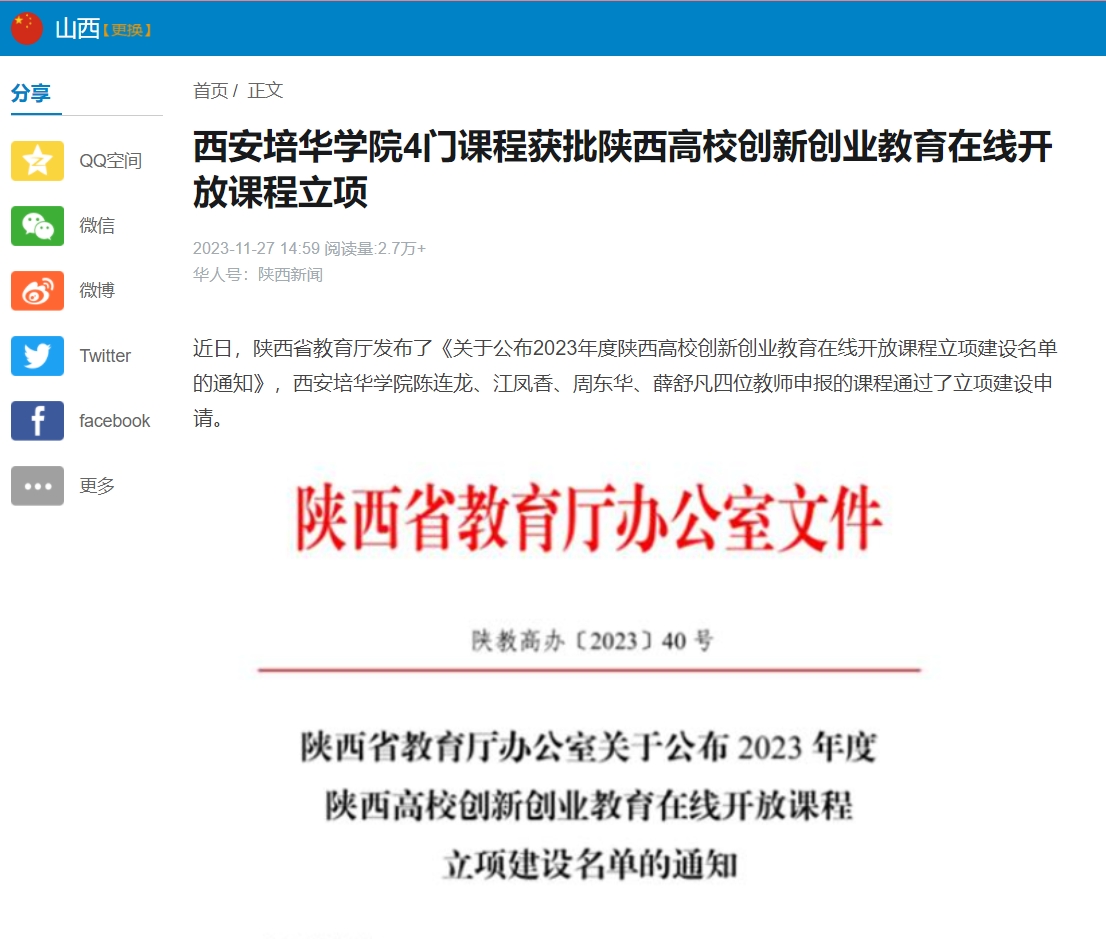This screenshot has height=939, width=1106.
Task: Share the article with the Twitter icon
Action: click(x=37, y=356)
